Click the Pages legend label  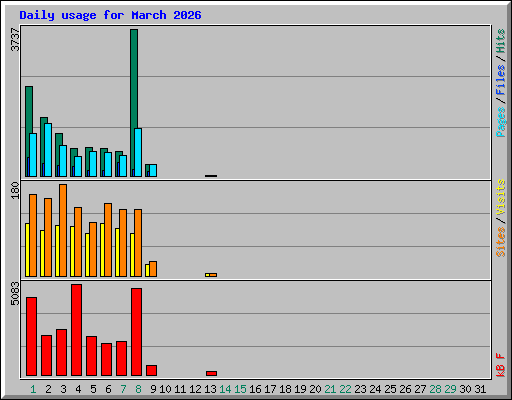click(501, 122)
